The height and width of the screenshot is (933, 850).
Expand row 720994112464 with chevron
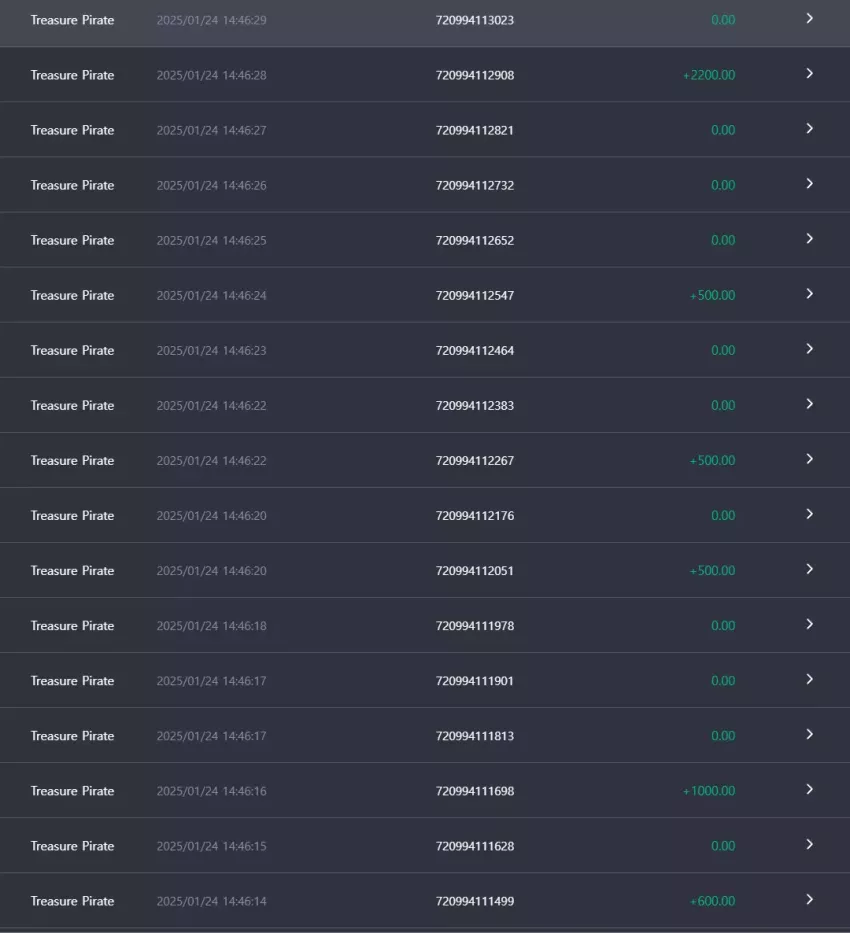click(x=810, y=349)
